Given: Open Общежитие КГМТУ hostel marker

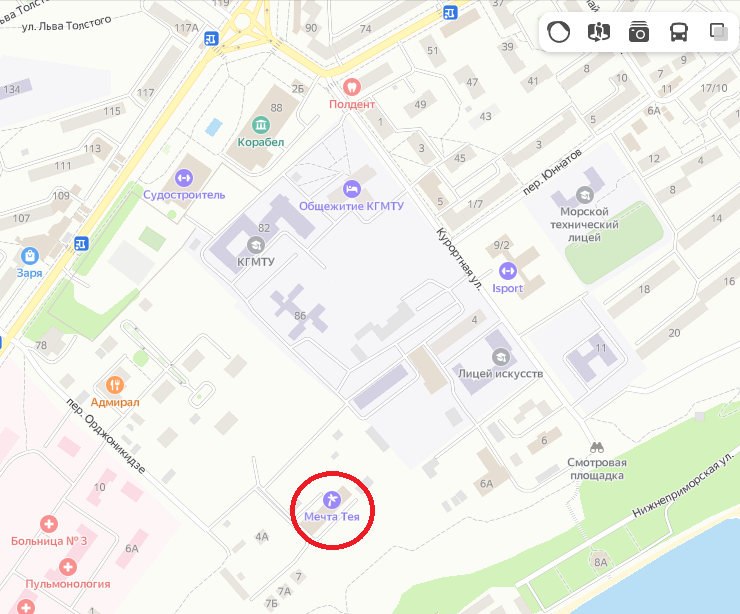Looking at the screenshot, I should click(x=352, y=189).
